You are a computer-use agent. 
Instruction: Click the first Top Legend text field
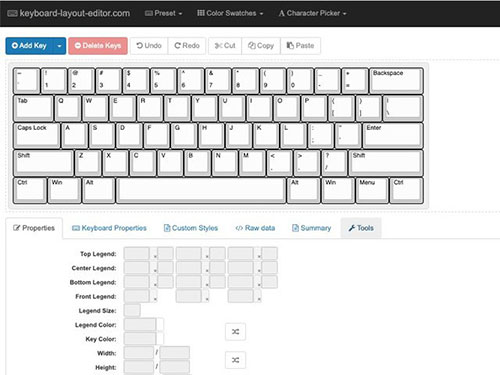pos(137,254)
